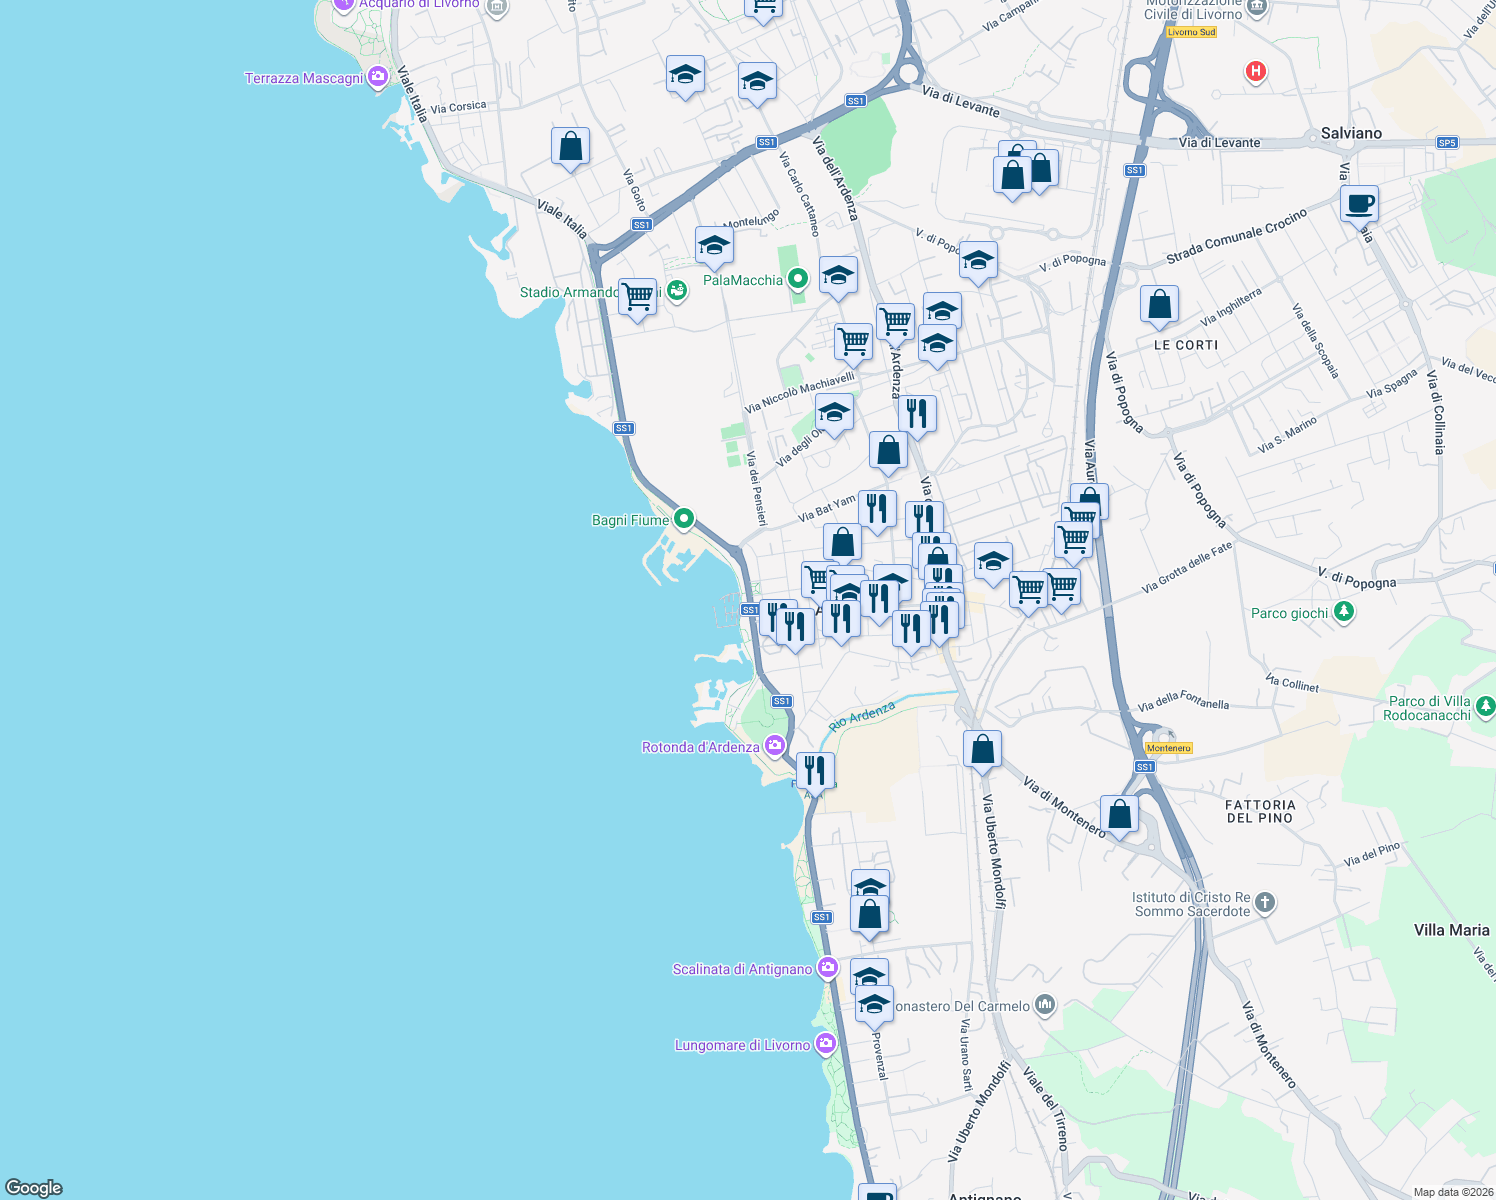Screen dimensions: 1496x1200
Task: Click the shopping cart icon near Stadio Armando
Action: point(638,295)
